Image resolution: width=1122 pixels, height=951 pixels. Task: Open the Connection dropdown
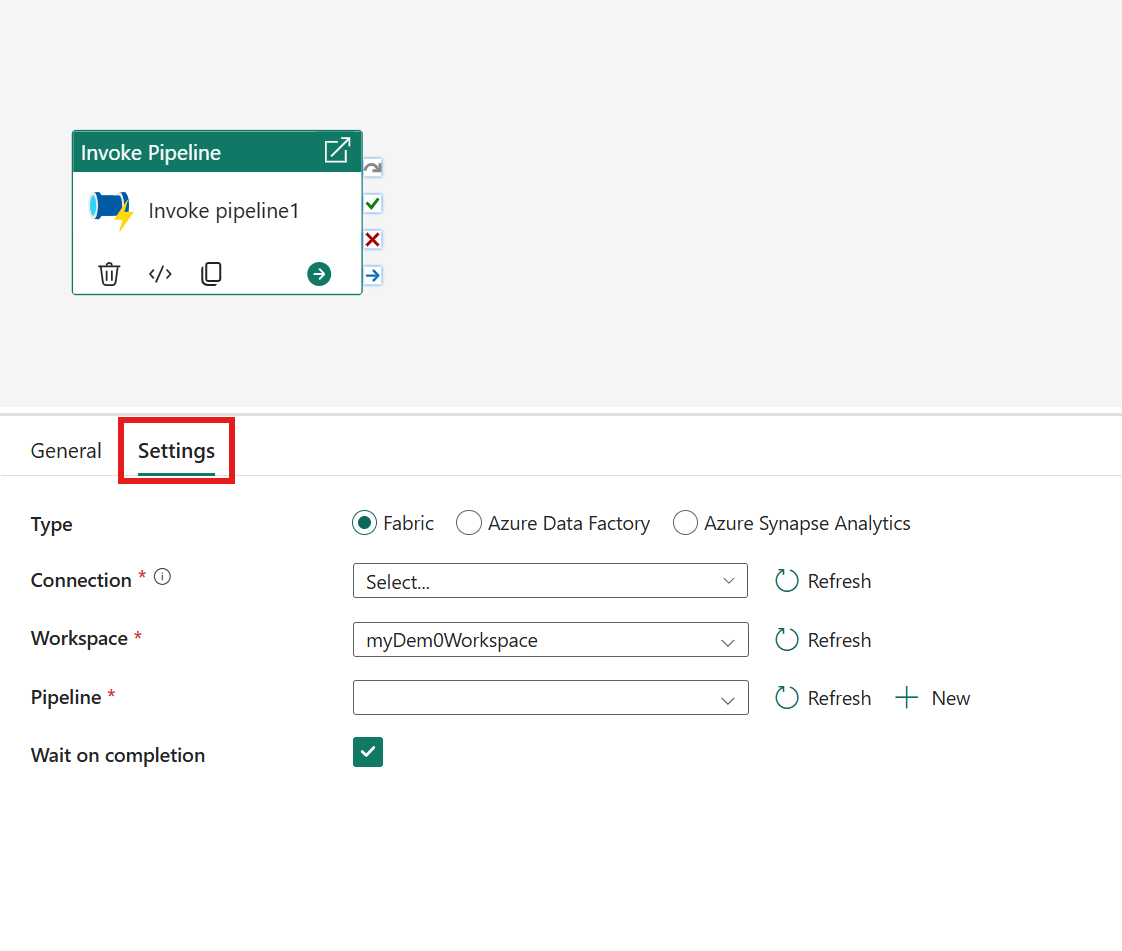(550, 581)
